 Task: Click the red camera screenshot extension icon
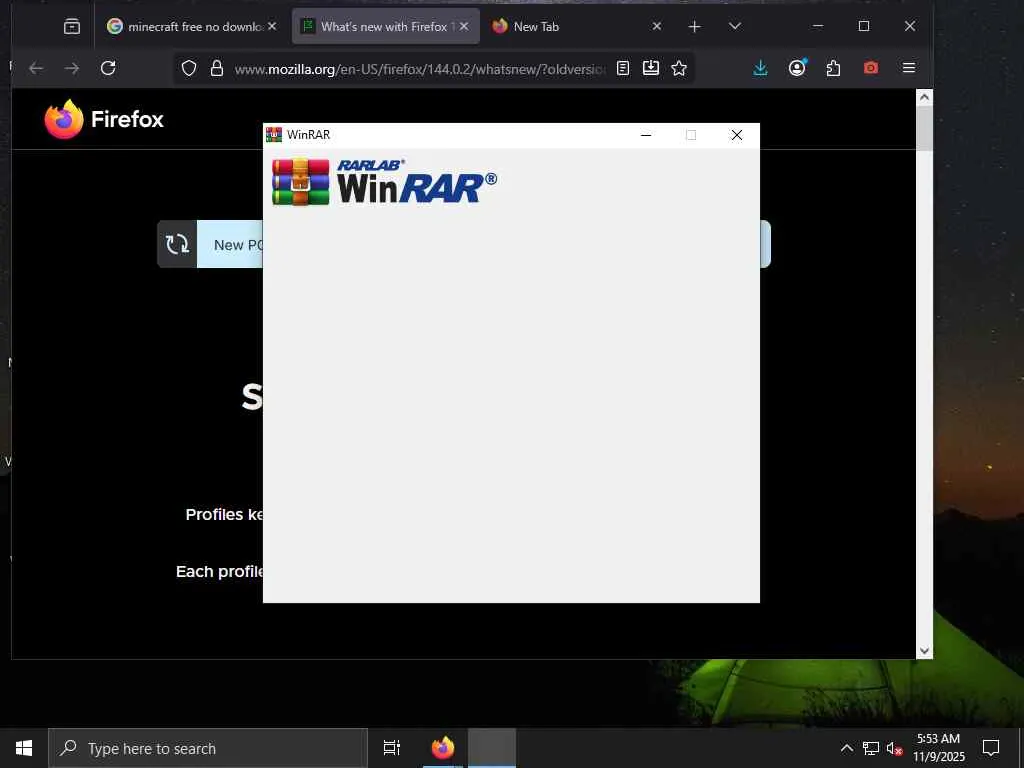[x=871, y=68]
